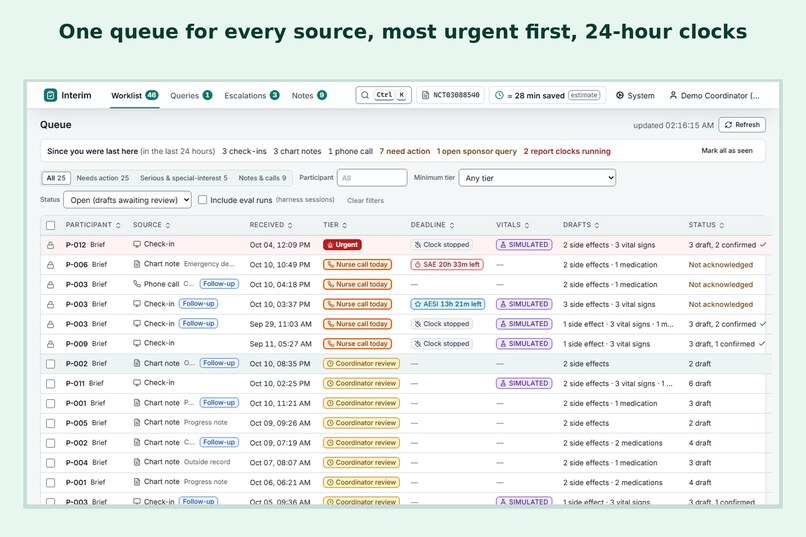
Task: Open the Brief link for P-011
Action: pos(96,383)
